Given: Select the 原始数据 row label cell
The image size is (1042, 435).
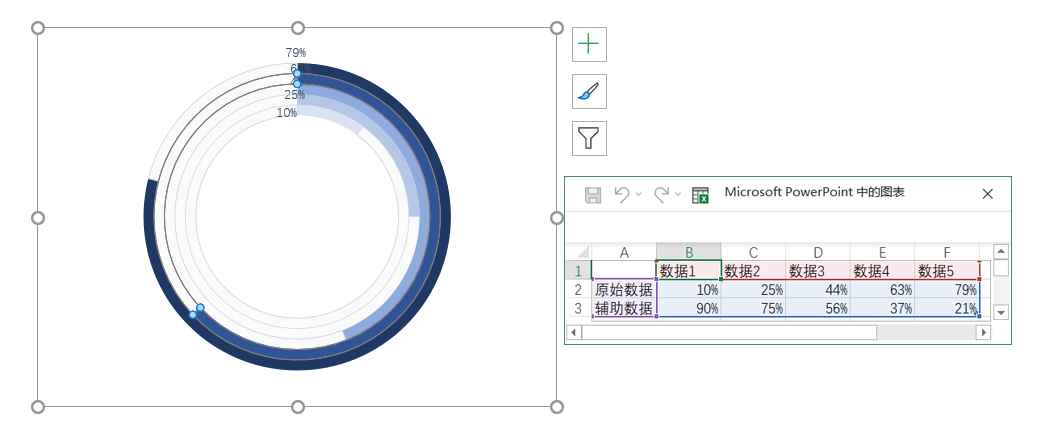Looking at the screenshot, I should [624, 290].
